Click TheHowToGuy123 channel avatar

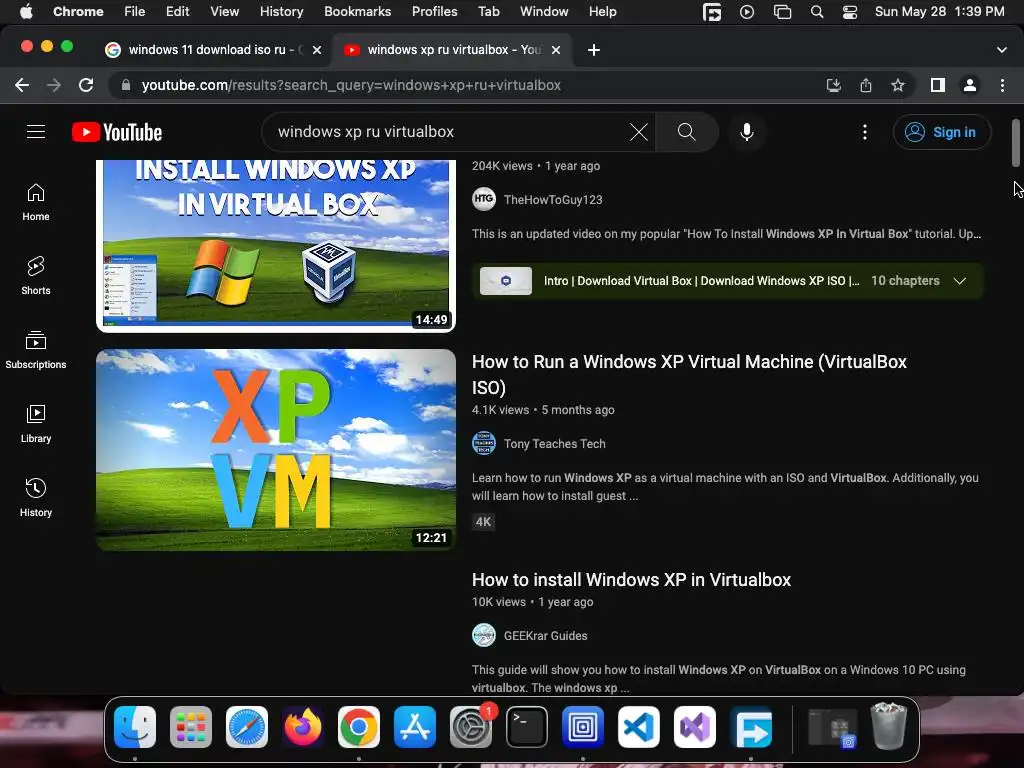point(484,199)
